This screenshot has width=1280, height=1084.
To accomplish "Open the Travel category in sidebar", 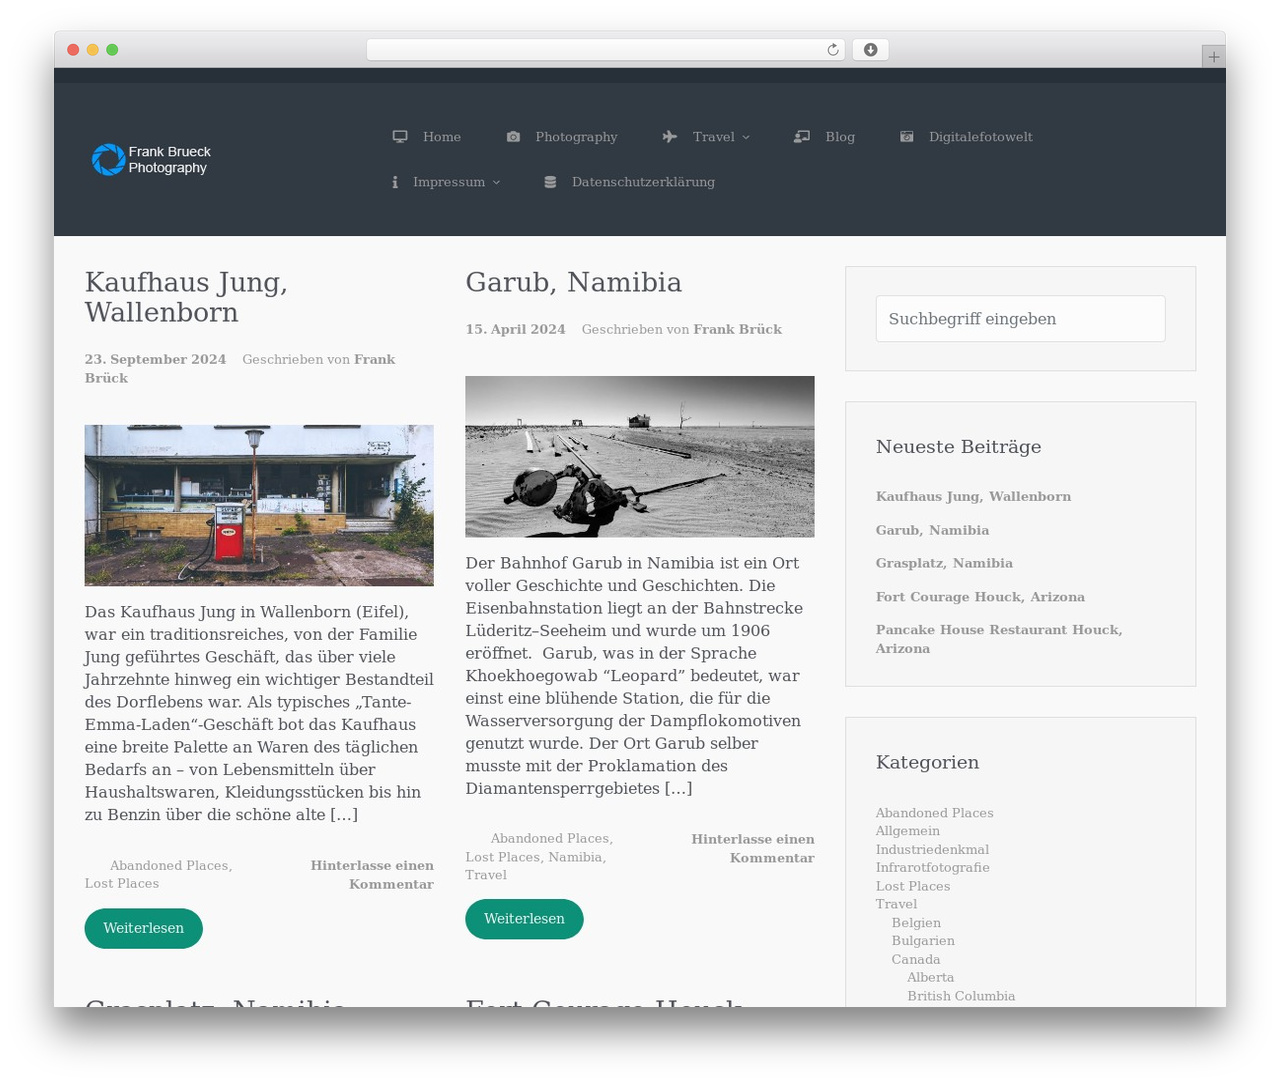I will click(896, 904).
